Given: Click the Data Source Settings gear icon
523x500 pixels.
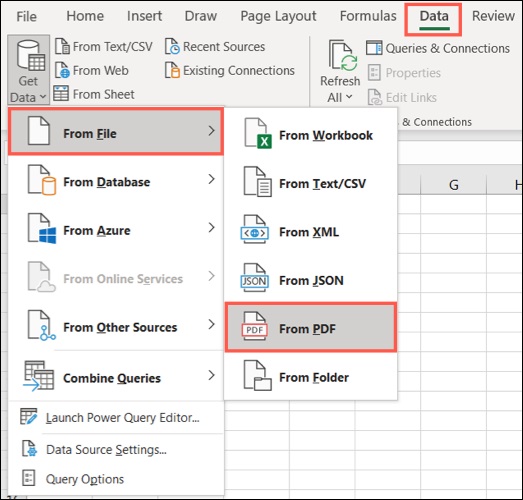Looking at the screenshot, I should (x=29, y=448).
